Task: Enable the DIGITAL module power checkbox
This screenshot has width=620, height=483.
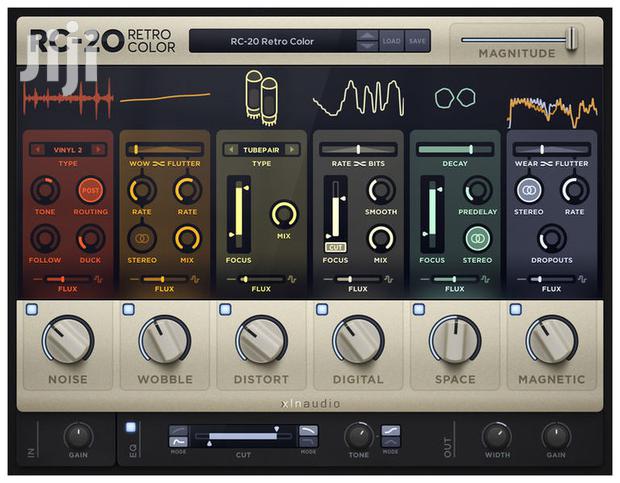Action: 322,309
